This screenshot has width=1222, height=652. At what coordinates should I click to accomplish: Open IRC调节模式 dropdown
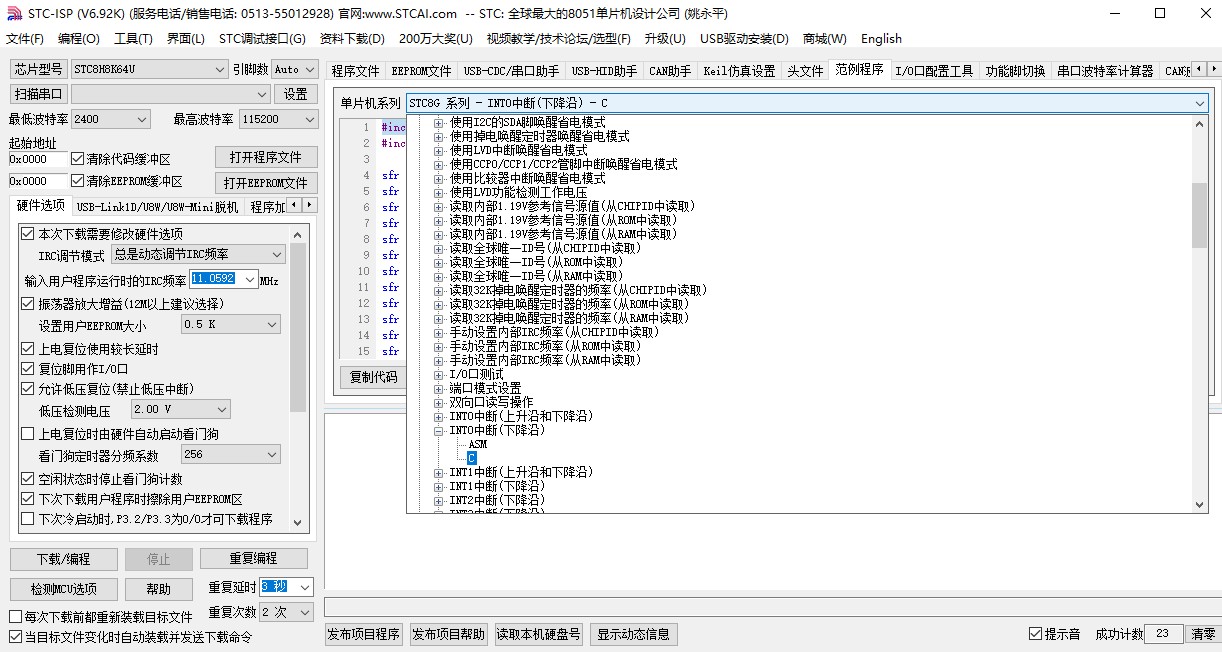[x=198, y=255]
